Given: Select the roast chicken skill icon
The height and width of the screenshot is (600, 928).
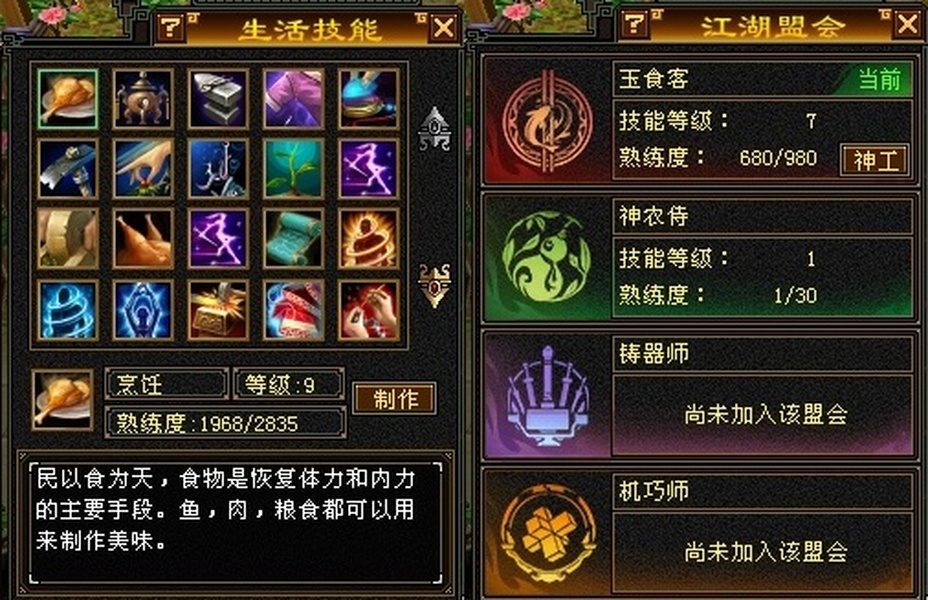Looking at the screenshot, I should pos(143,238).
